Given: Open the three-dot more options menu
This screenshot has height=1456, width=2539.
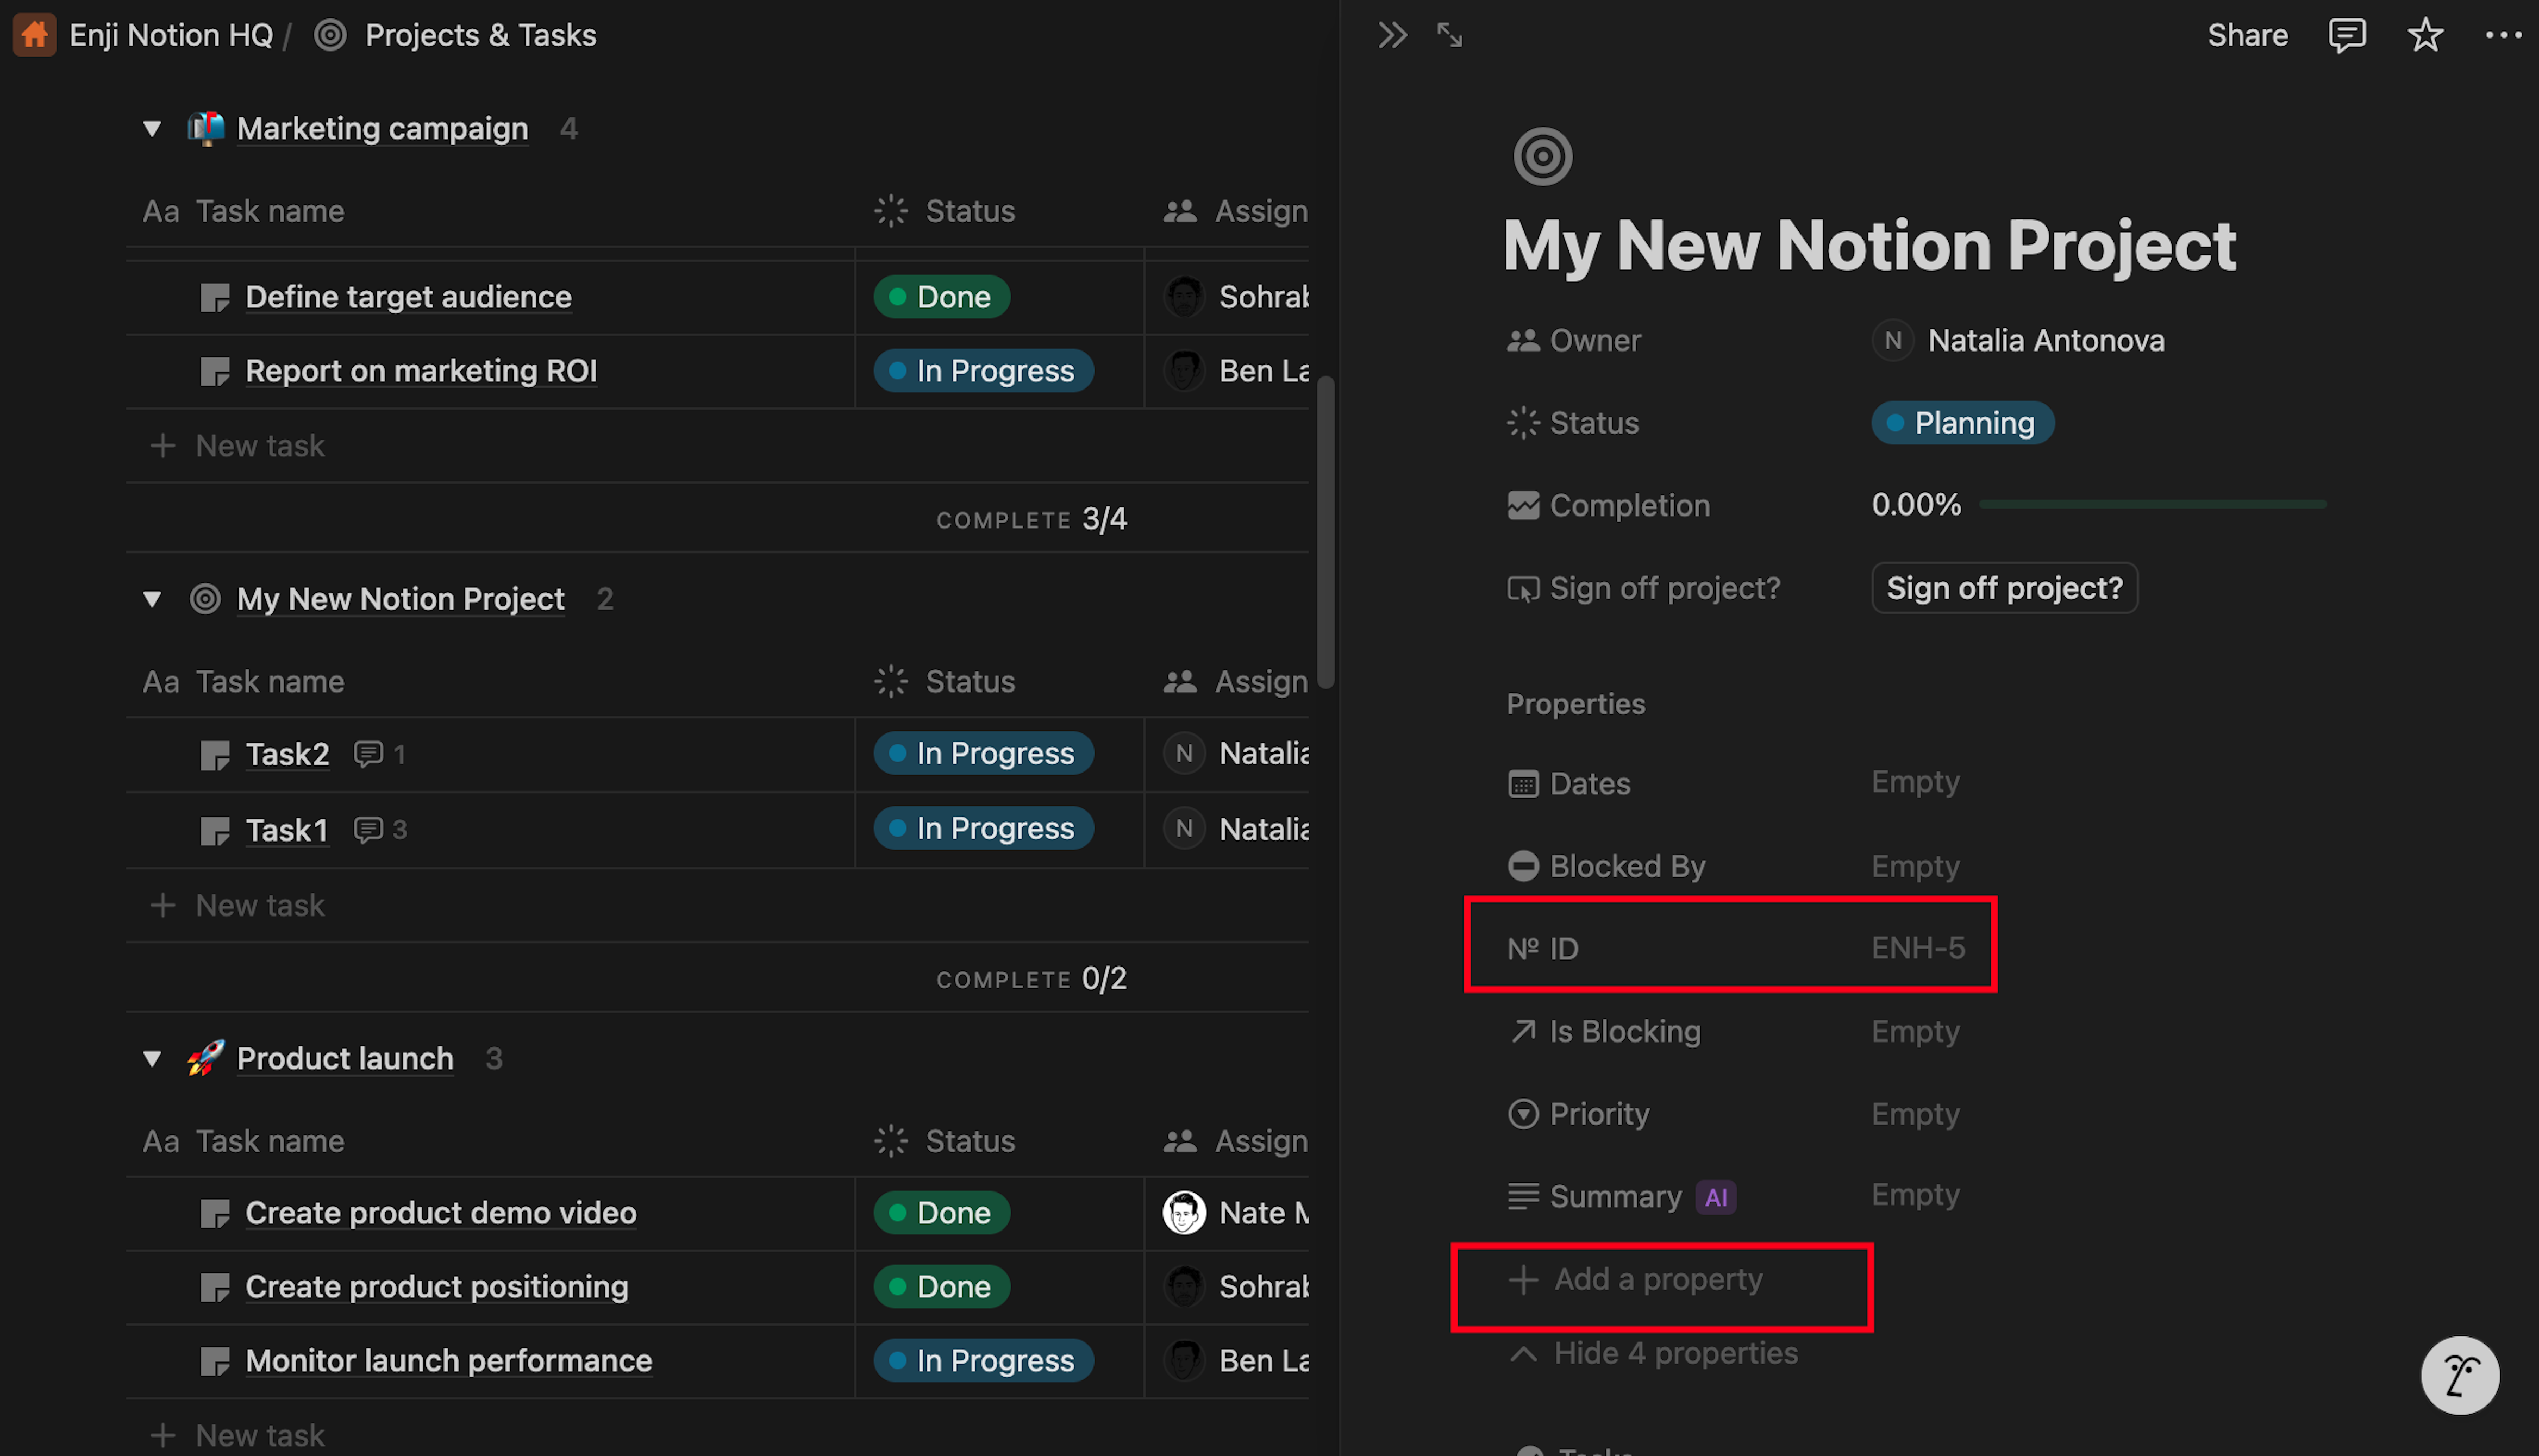Looking at the screenshot, I should [x=2503, y=35].
